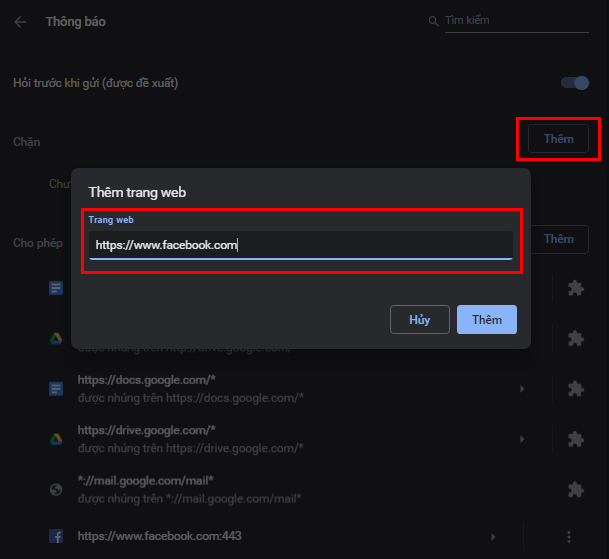Click the Google Docs icon beside docs.google.com/*
This screenshot has height=559, width=609.
56,388
